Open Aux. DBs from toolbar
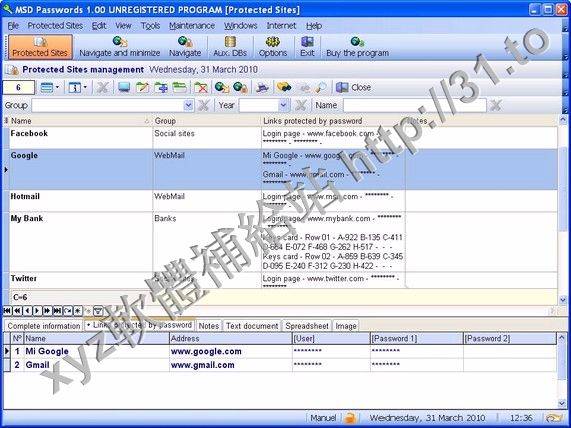 click(x=230, y=47)
